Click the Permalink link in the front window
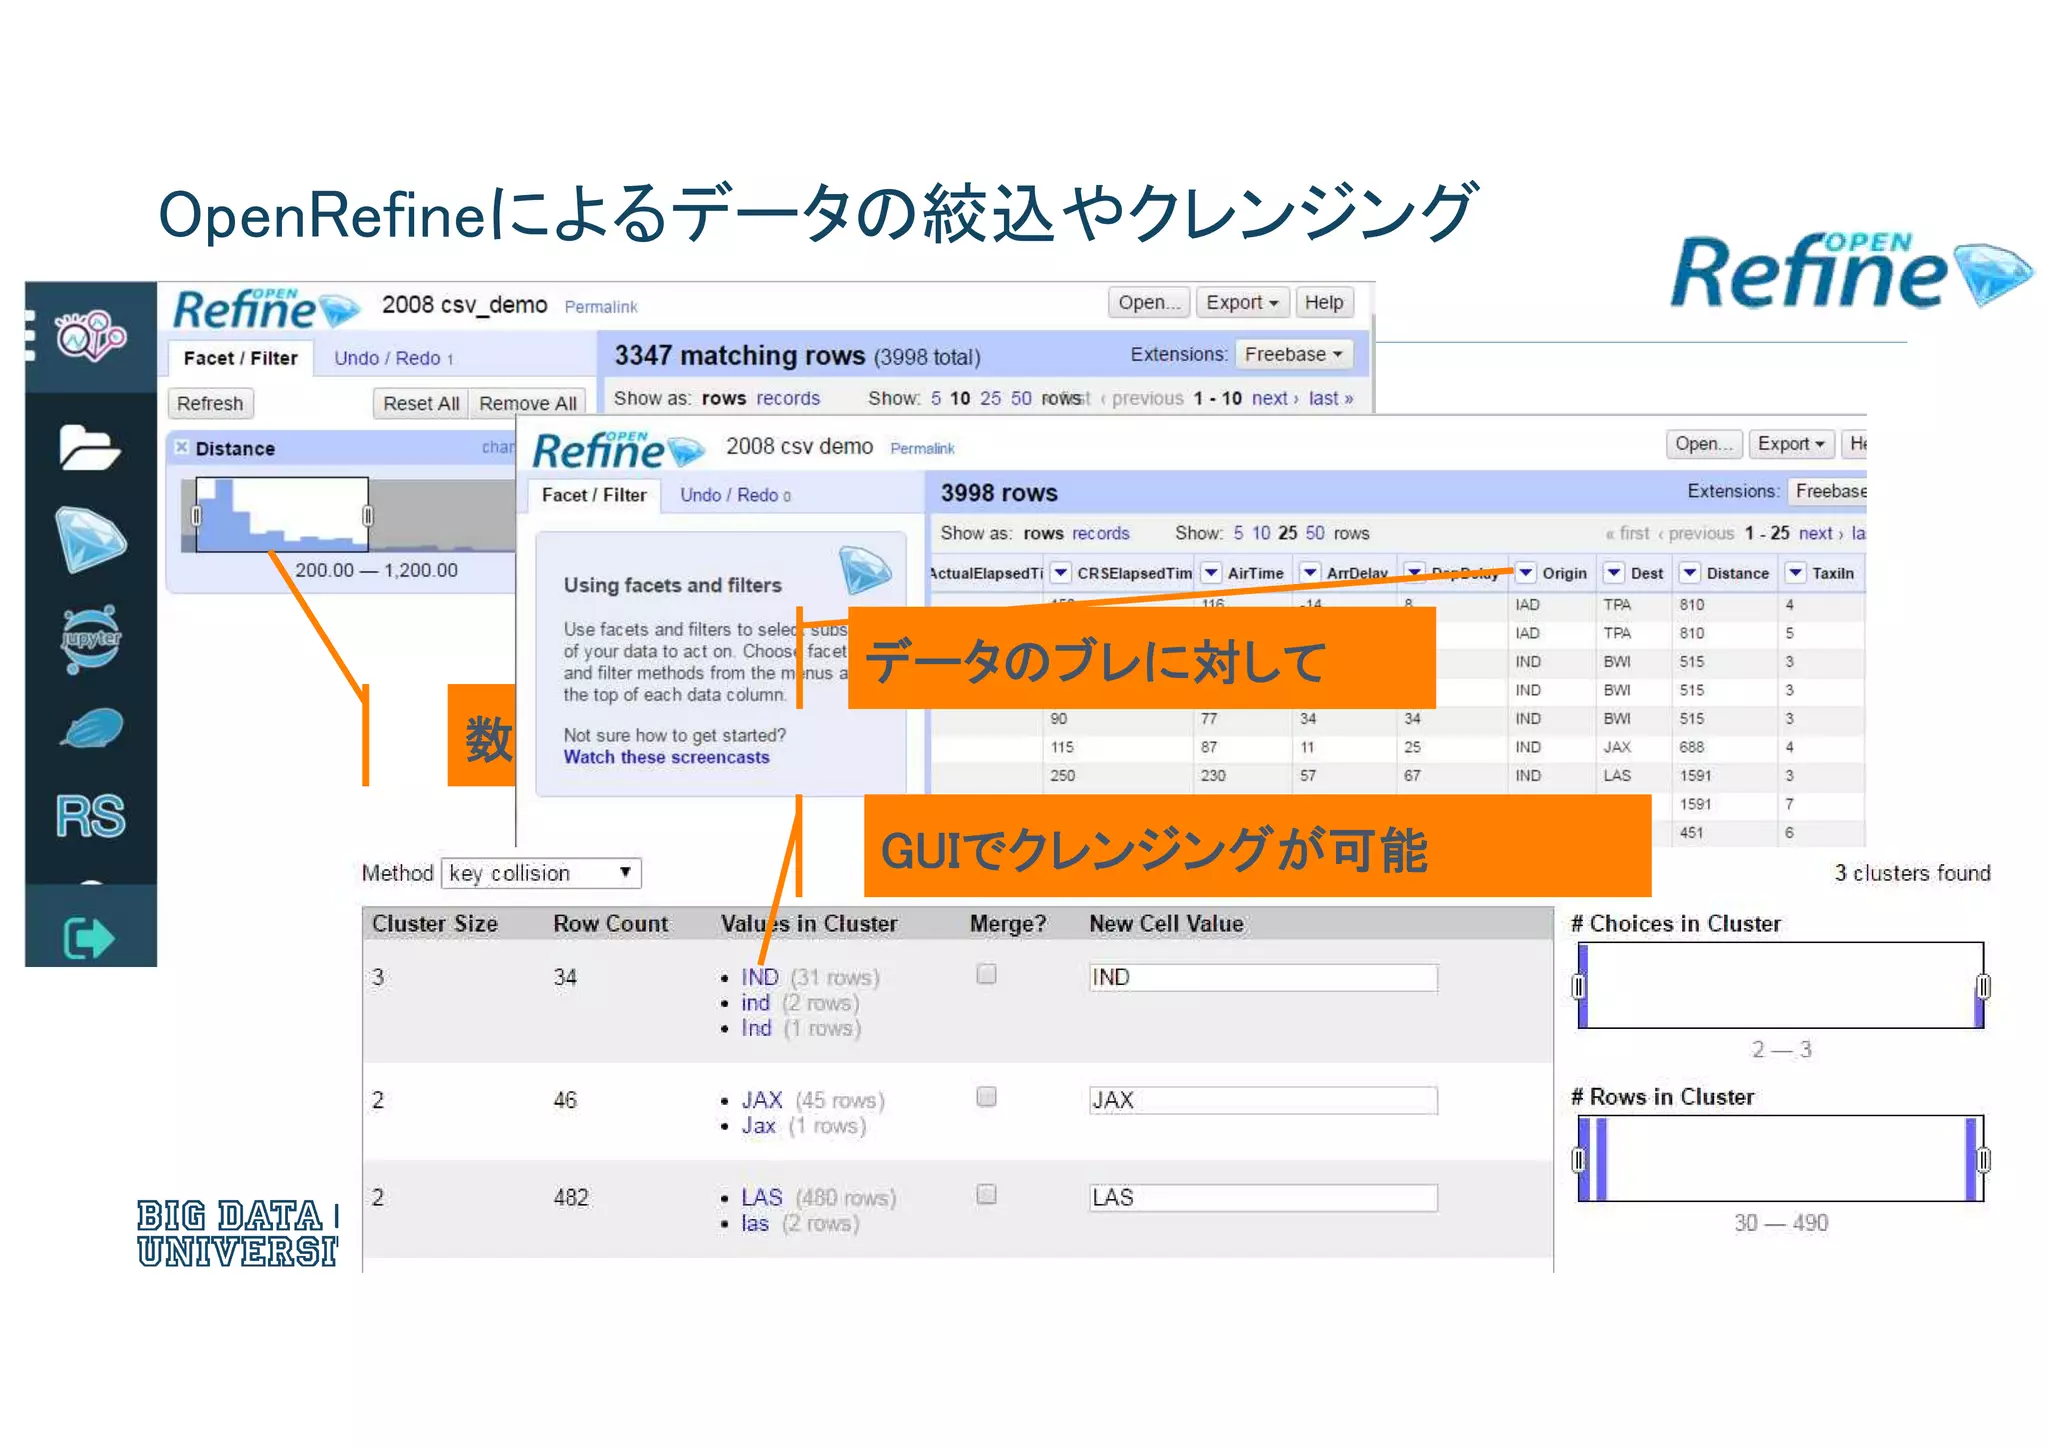2048x1448 pixels. [x=922, y=449]
